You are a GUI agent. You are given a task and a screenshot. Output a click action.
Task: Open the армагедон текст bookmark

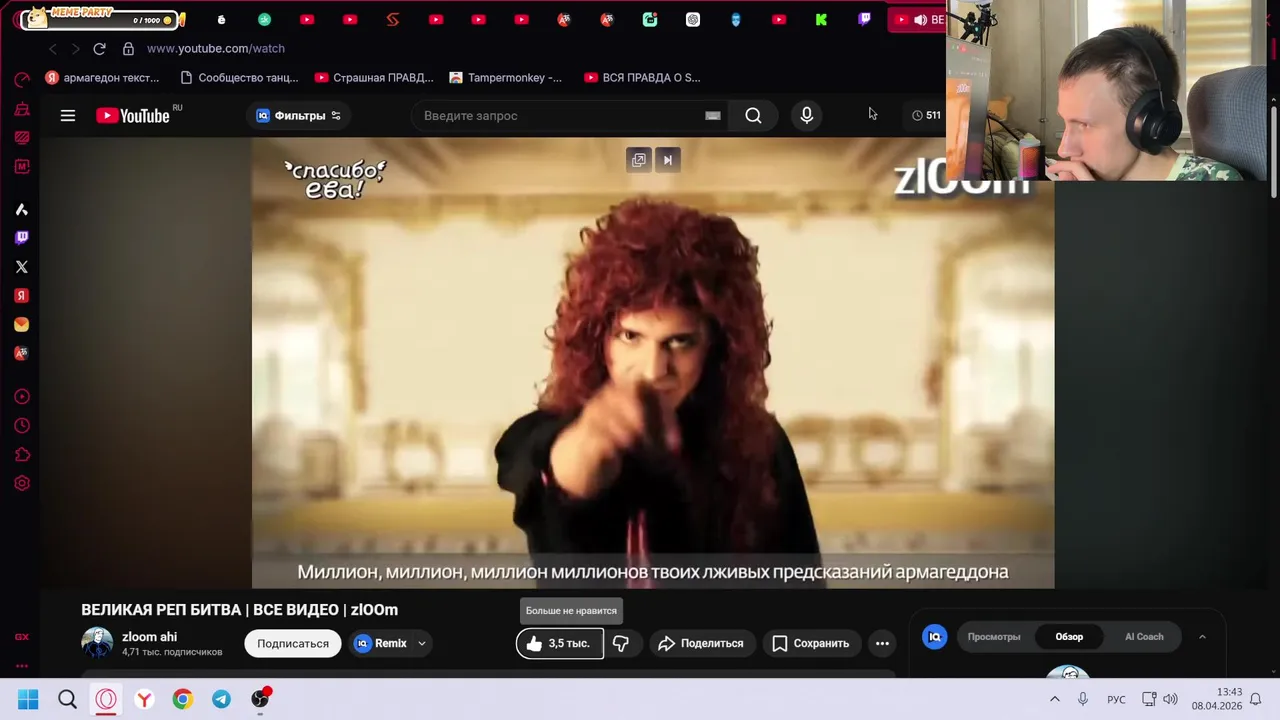102,77
